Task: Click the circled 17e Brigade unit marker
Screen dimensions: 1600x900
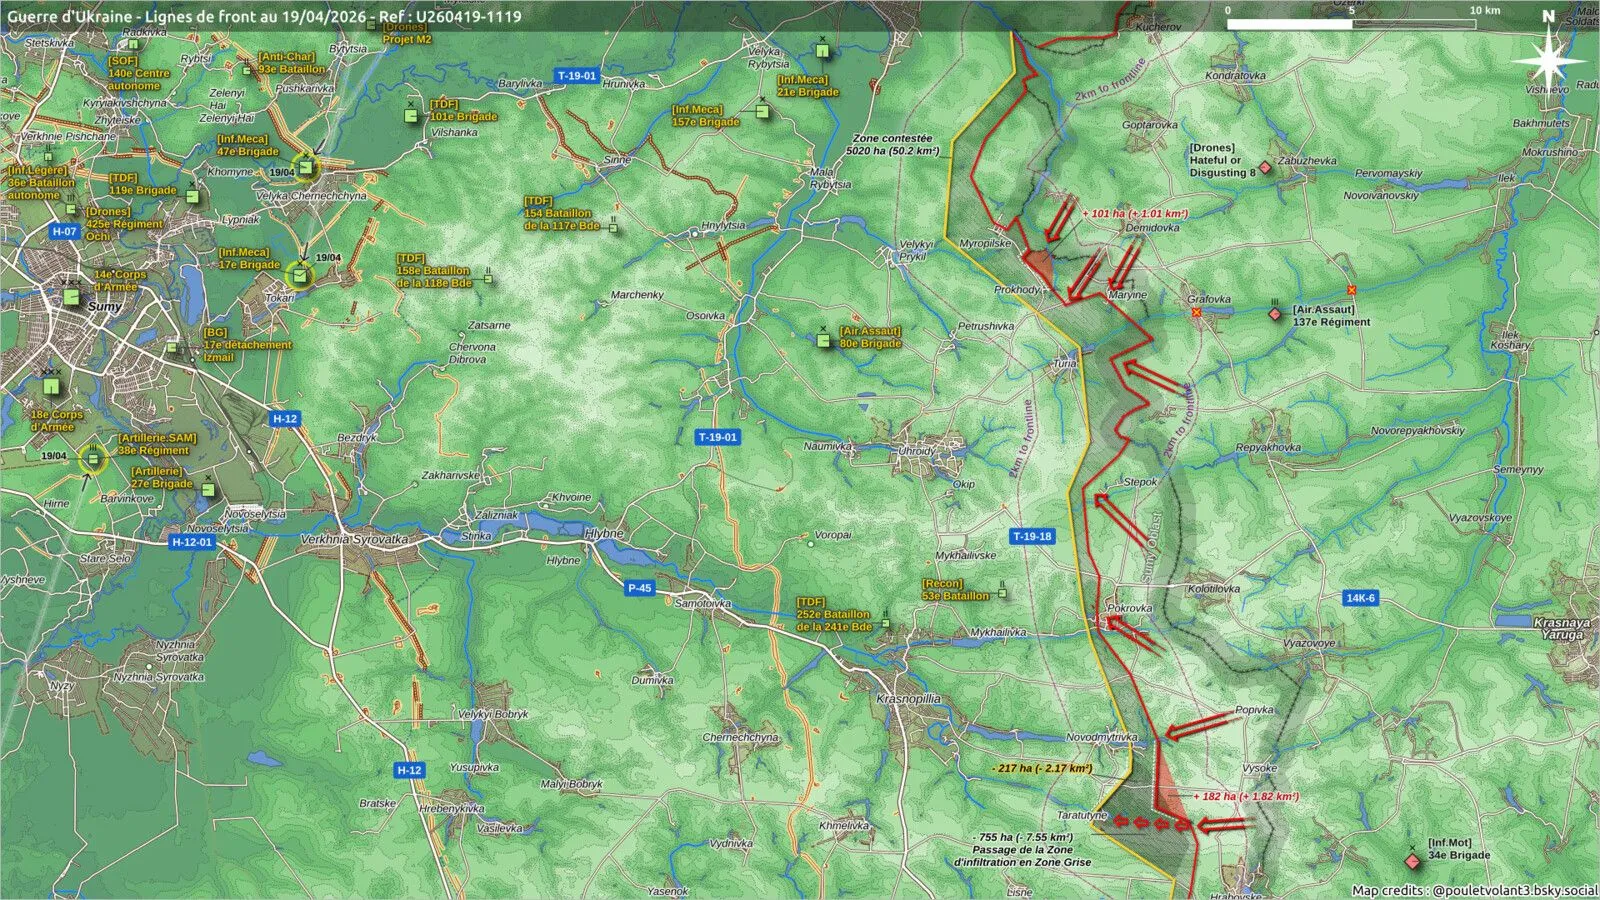Action: 299,275
